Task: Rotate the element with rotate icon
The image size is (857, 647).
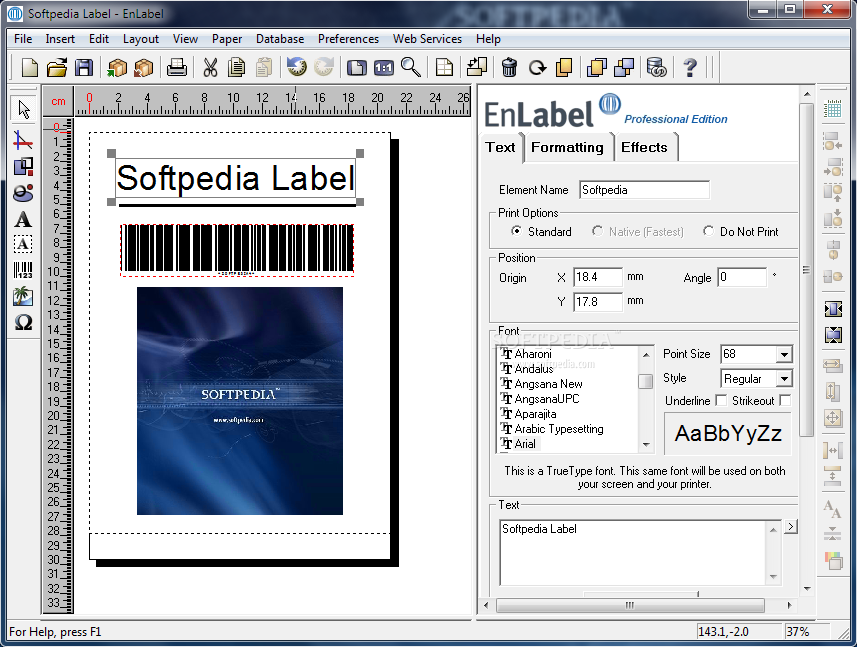Action: [537, 68]
